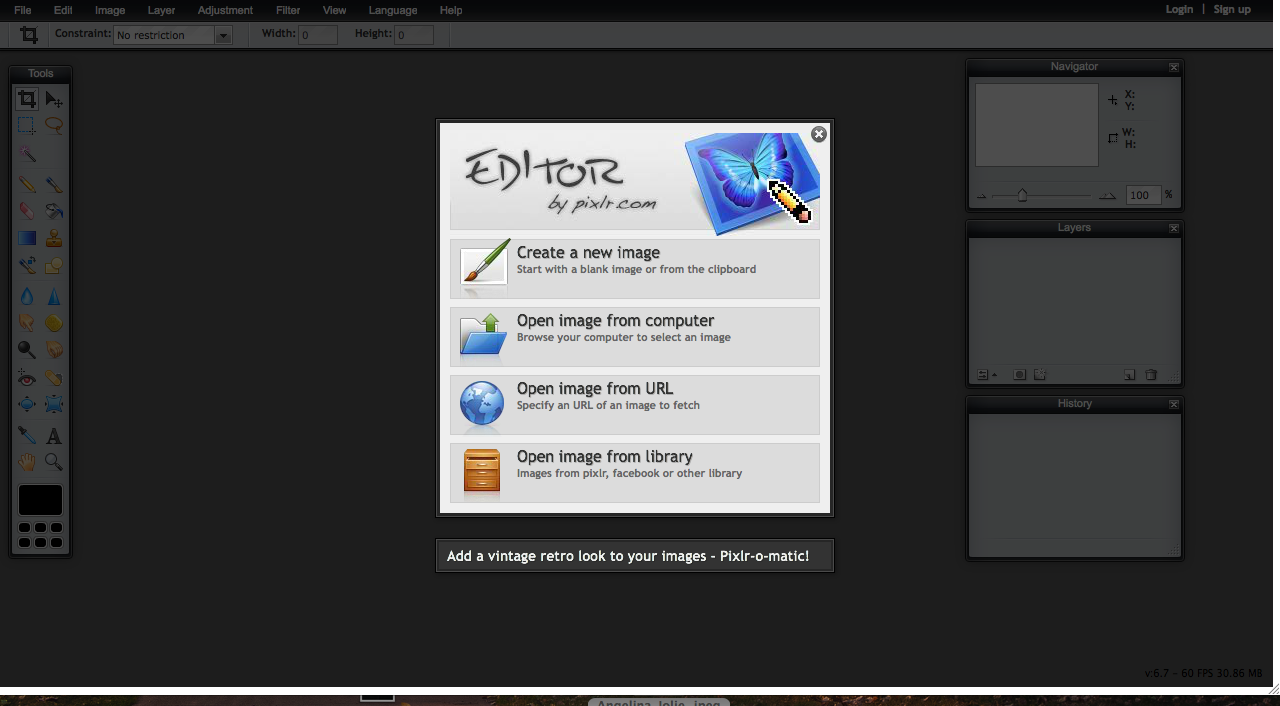Image resolution: width=1280 pixels, height=706 pixels.
Task: Select the Clone Stamp tool
Action: pos(54,238)
